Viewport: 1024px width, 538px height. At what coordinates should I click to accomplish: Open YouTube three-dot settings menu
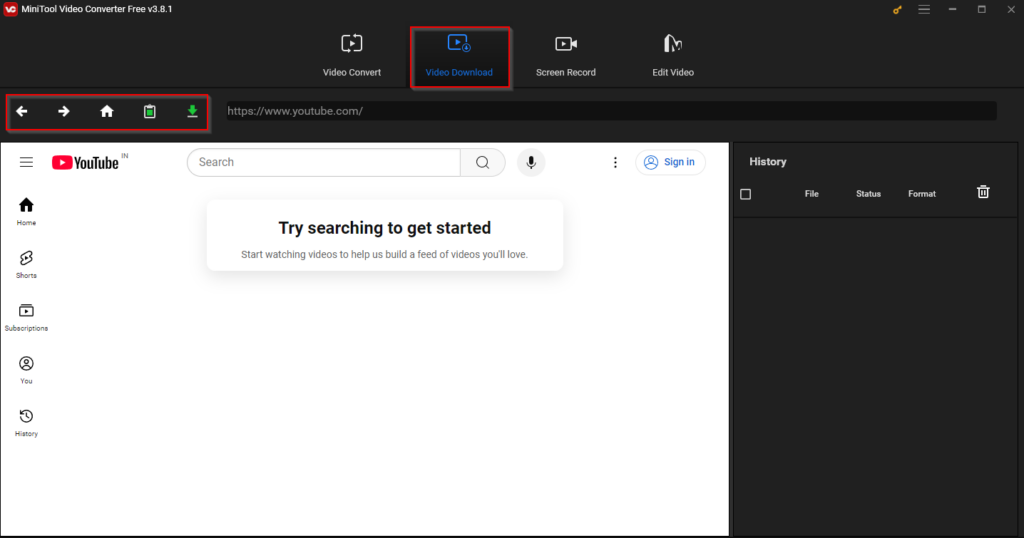[615, 162]
